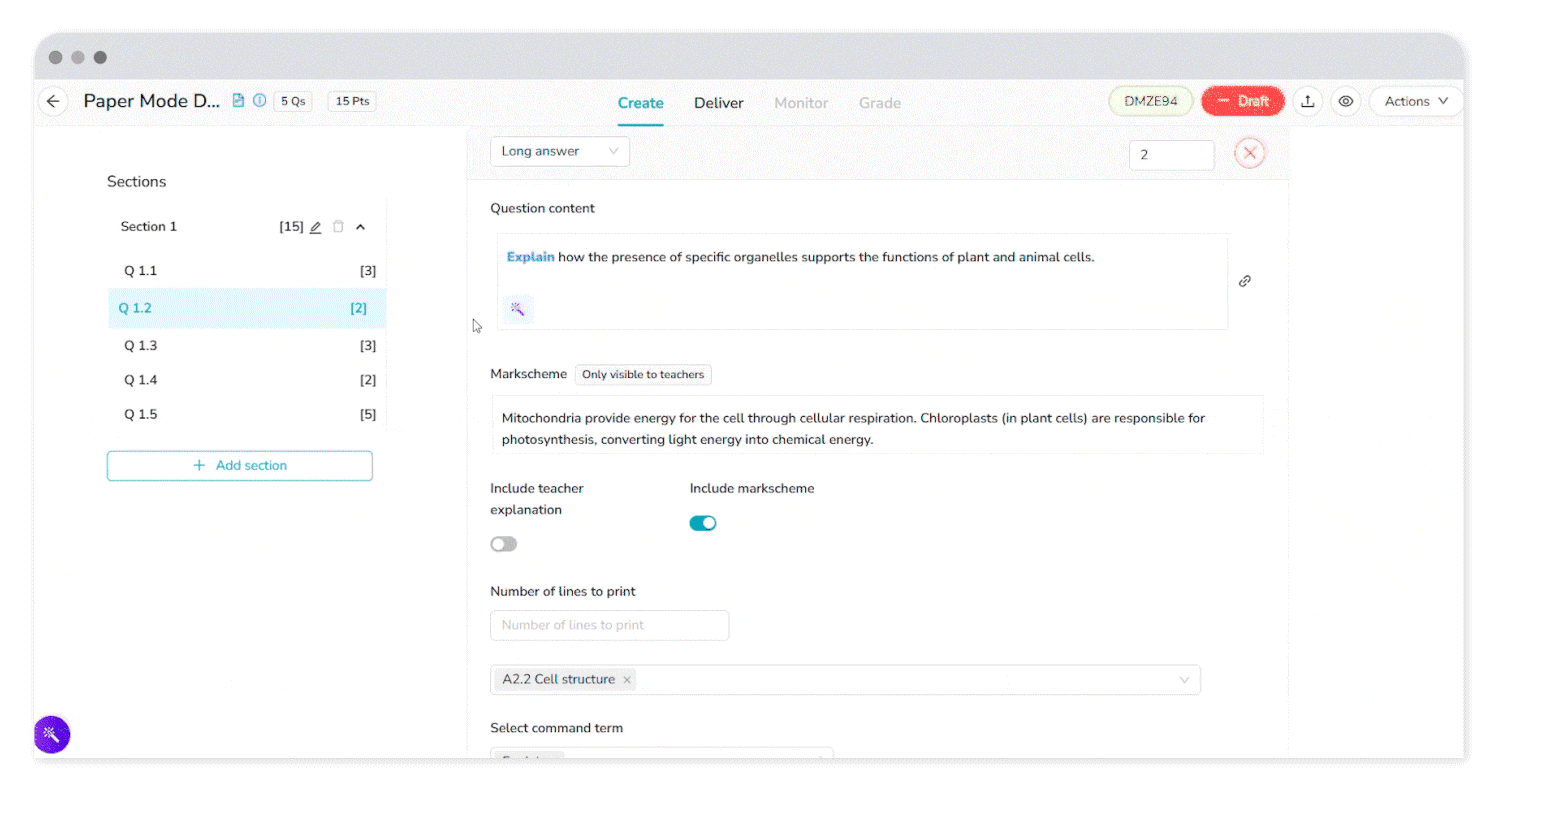1544x840 pixels.
Task: Click the Add section button
Action: click(x=240, y=466)
